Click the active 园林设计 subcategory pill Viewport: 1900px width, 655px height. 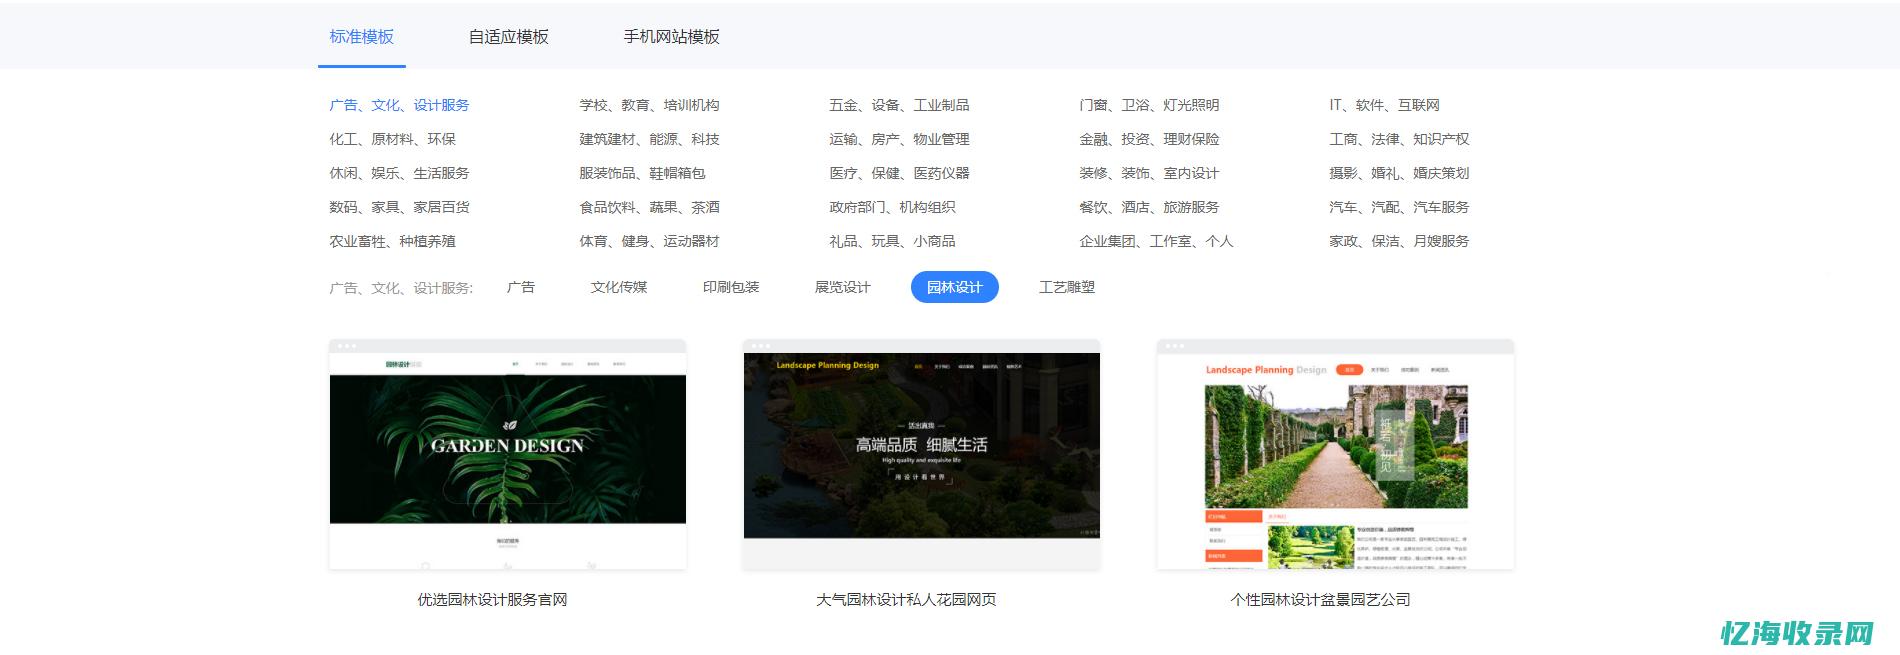point(955,287)
